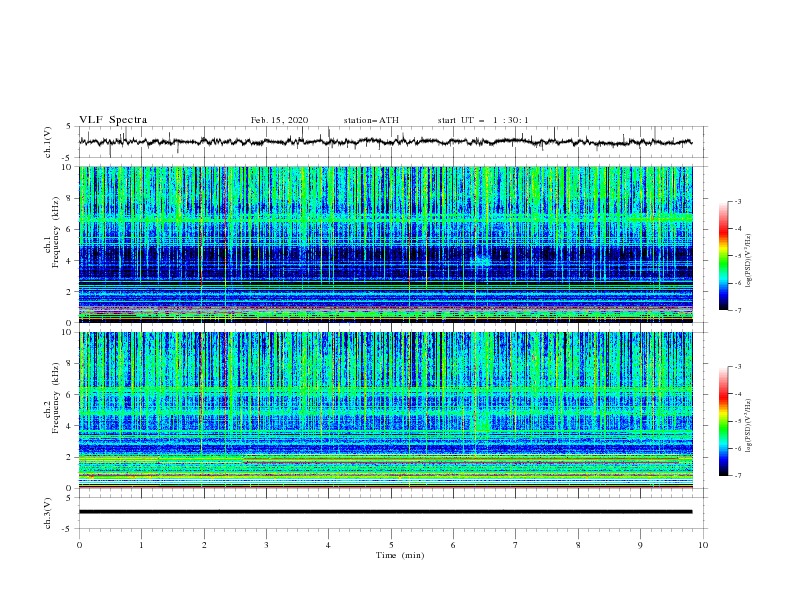Click the 'start UT = 1:30:1' text
Viewport: 792px width, 612px height.
(x=483, y=120)
